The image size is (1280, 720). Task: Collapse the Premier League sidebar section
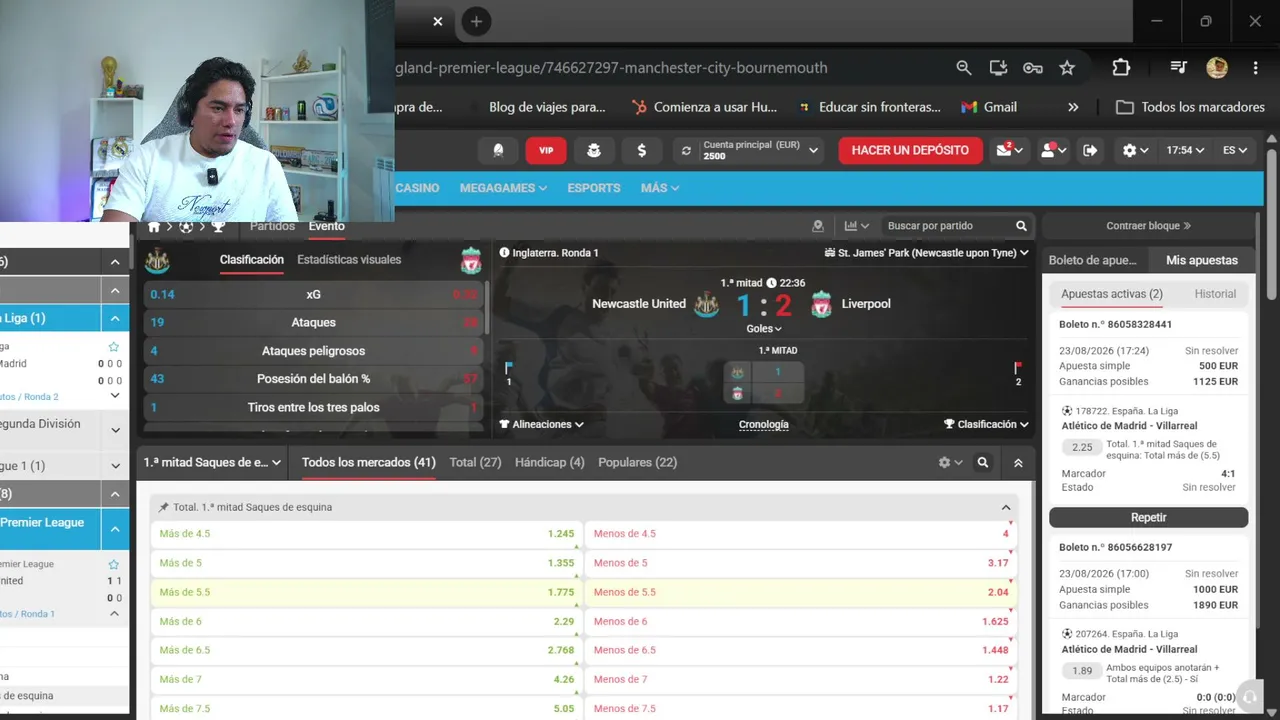(115, 528)
